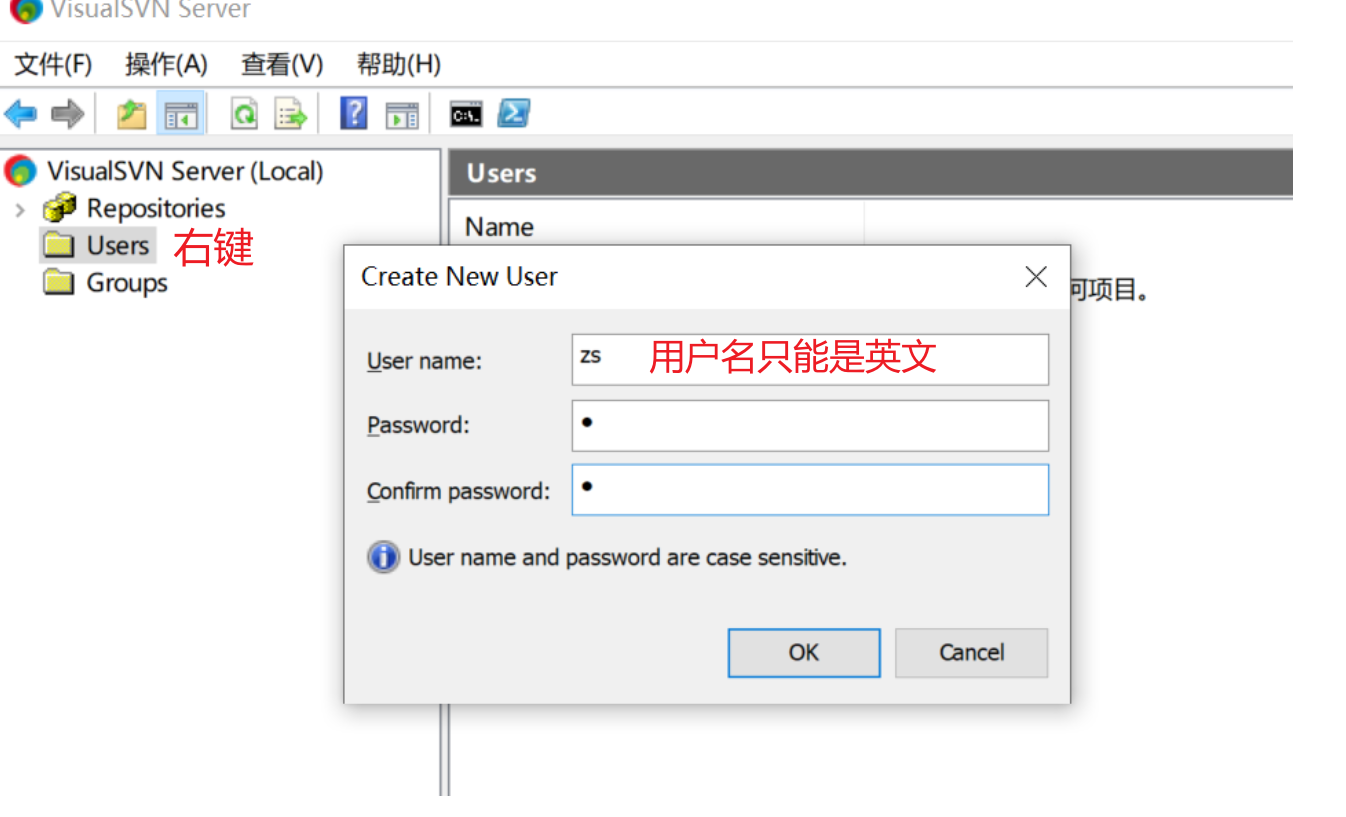
Task: Launch the command prompt toolbar icon
Action: point(466,114)
